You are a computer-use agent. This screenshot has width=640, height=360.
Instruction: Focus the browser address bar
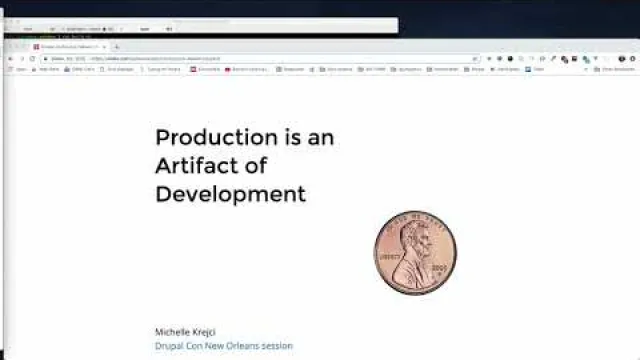tap(261, 59)
